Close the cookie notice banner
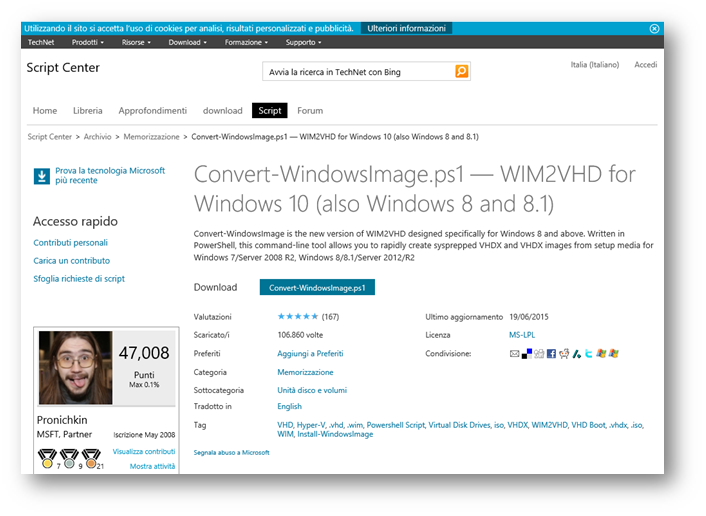706x516 pixels. [654, 28]
